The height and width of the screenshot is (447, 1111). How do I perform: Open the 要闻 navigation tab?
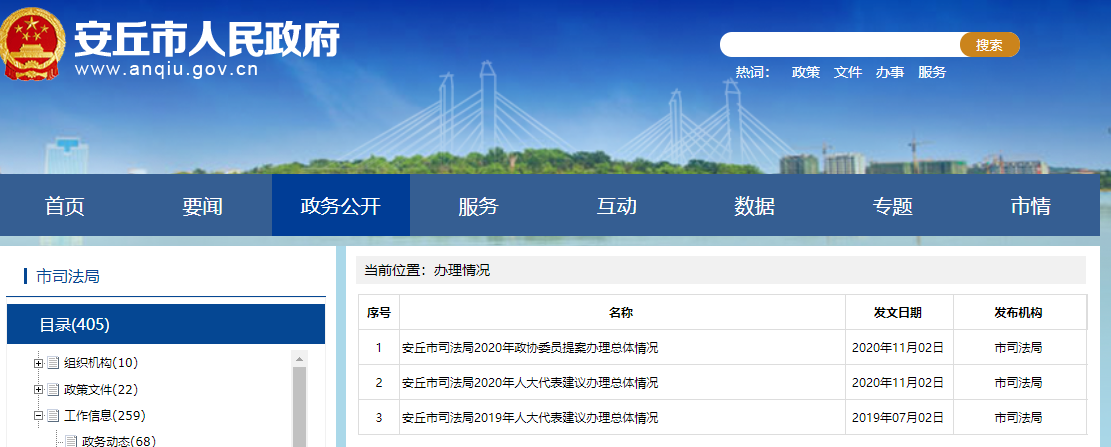point(203,205)
